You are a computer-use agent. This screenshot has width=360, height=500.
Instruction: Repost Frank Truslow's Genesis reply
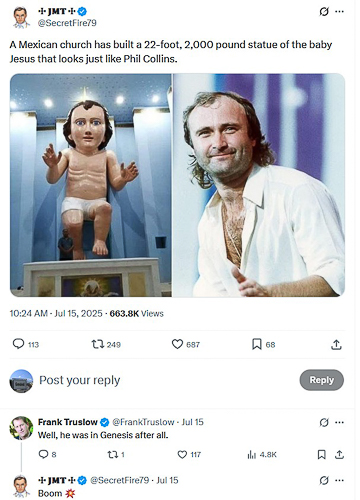[x=116, y=454]
